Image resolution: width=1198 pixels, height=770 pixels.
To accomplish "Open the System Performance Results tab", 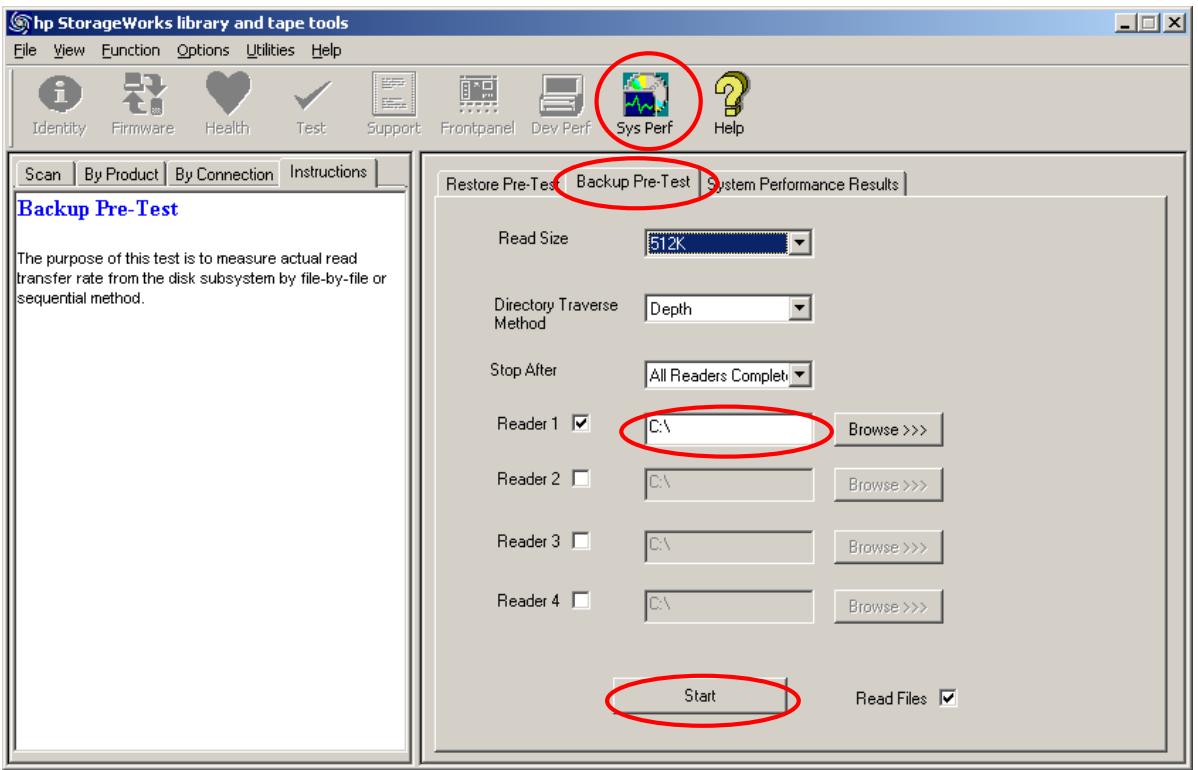I will 803,184.
